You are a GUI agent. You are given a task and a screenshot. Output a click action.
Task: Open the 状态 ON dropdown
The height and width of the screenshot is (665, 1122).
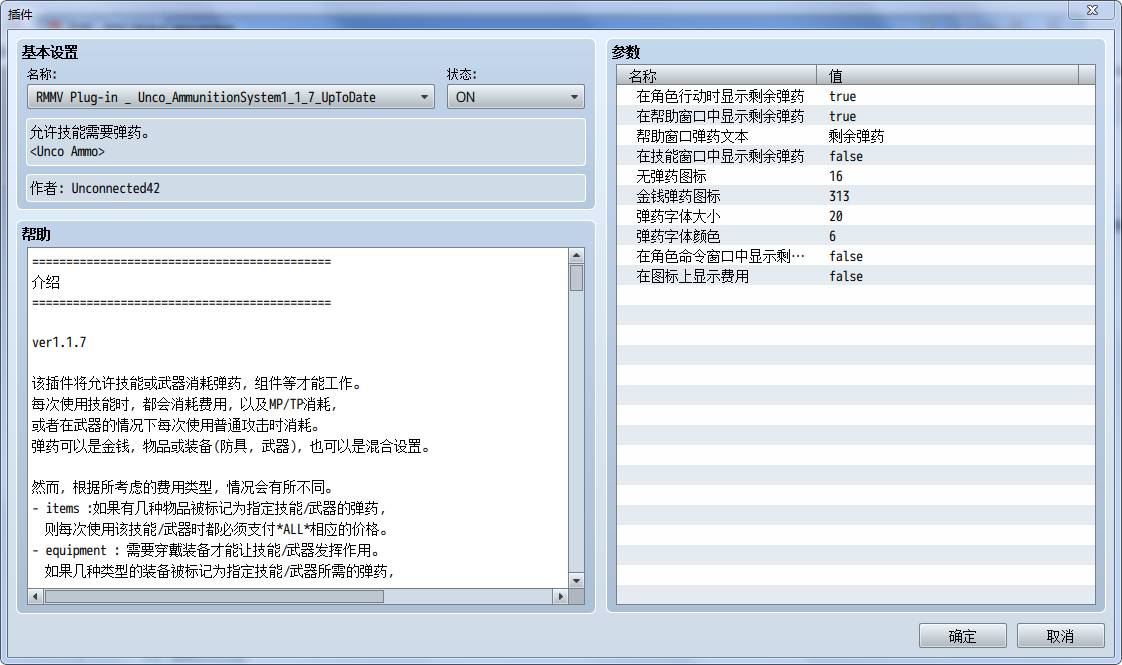click(x=515, y=97)
